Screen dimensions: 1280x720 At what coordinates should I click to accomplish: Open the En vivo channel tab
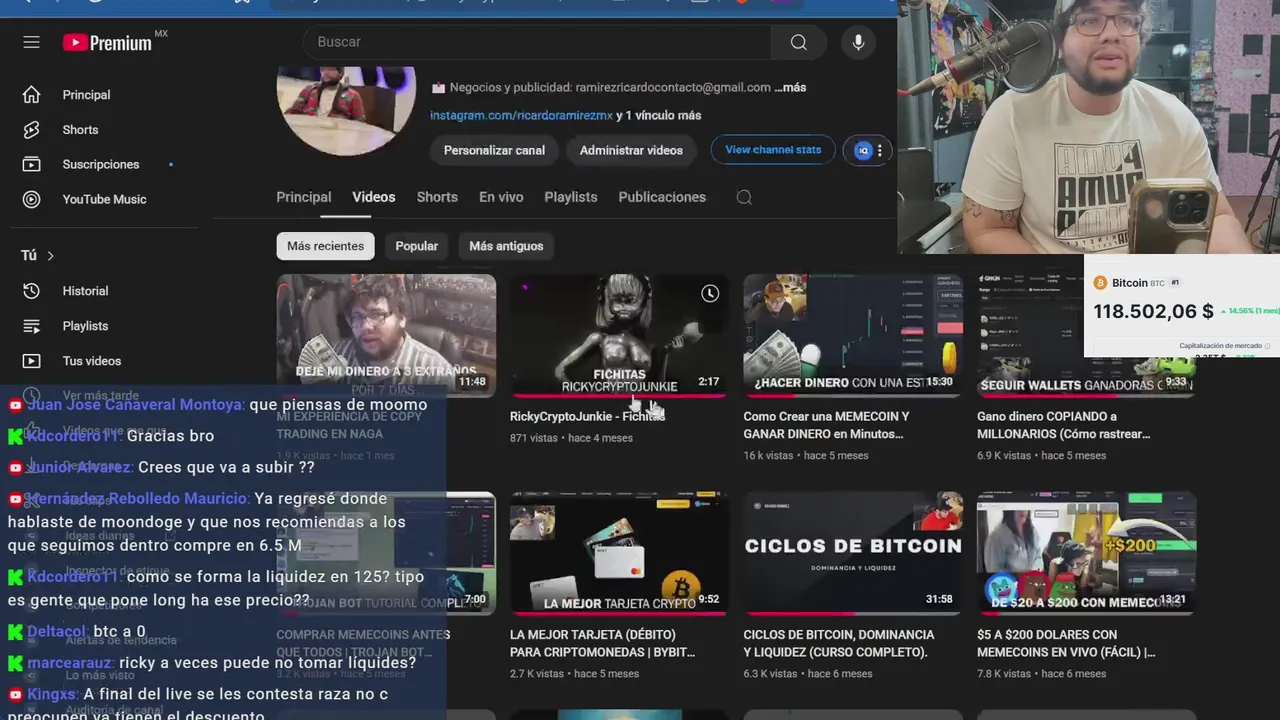(501, 197)
